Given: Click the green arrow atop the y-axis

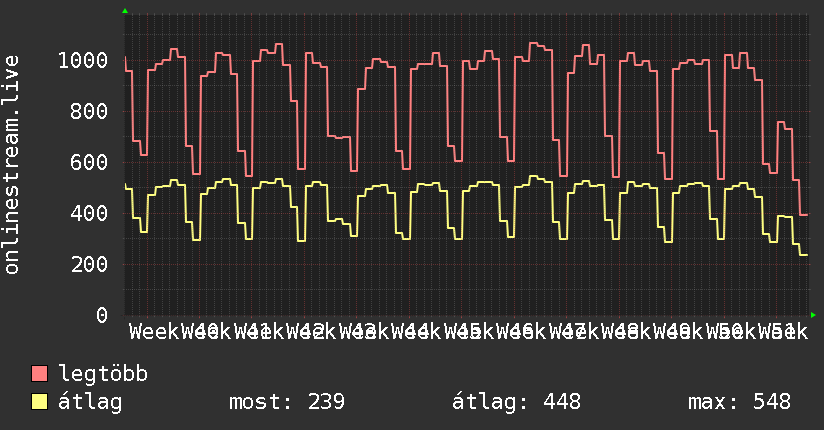Looking at the screenshot, I should (125, 11).
